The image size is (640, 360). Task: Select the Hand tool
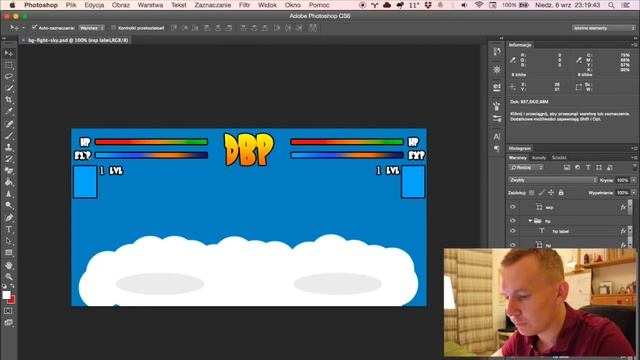9,265
